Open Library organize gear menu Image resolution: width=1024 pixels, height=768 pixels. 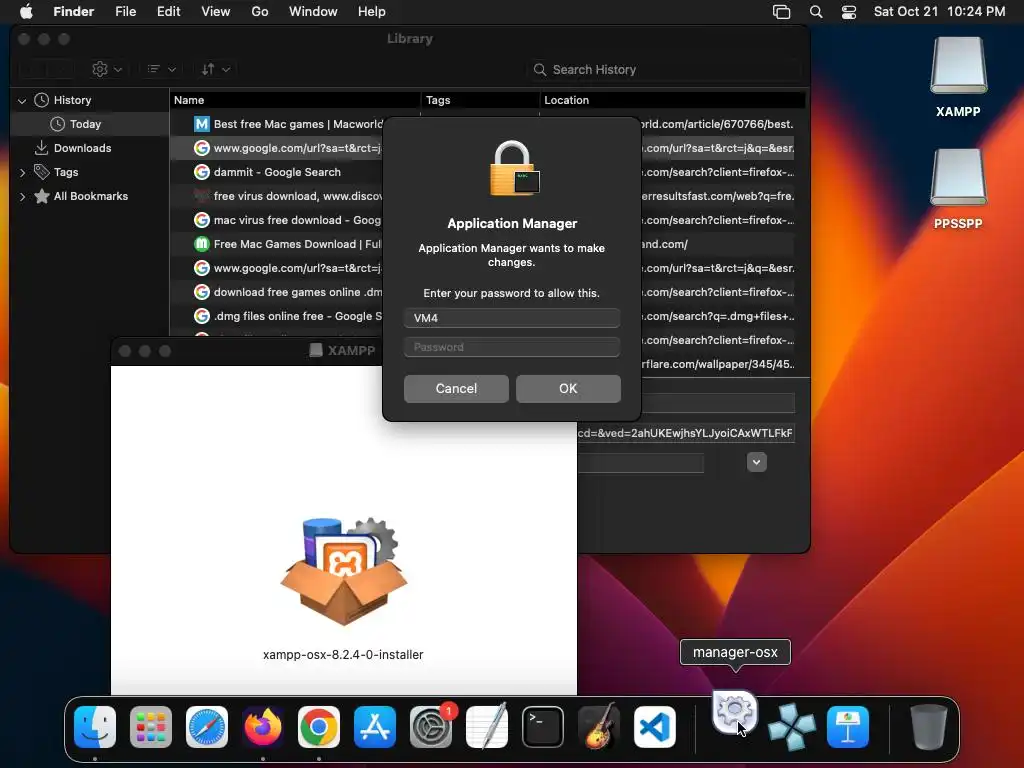point(106,69)
